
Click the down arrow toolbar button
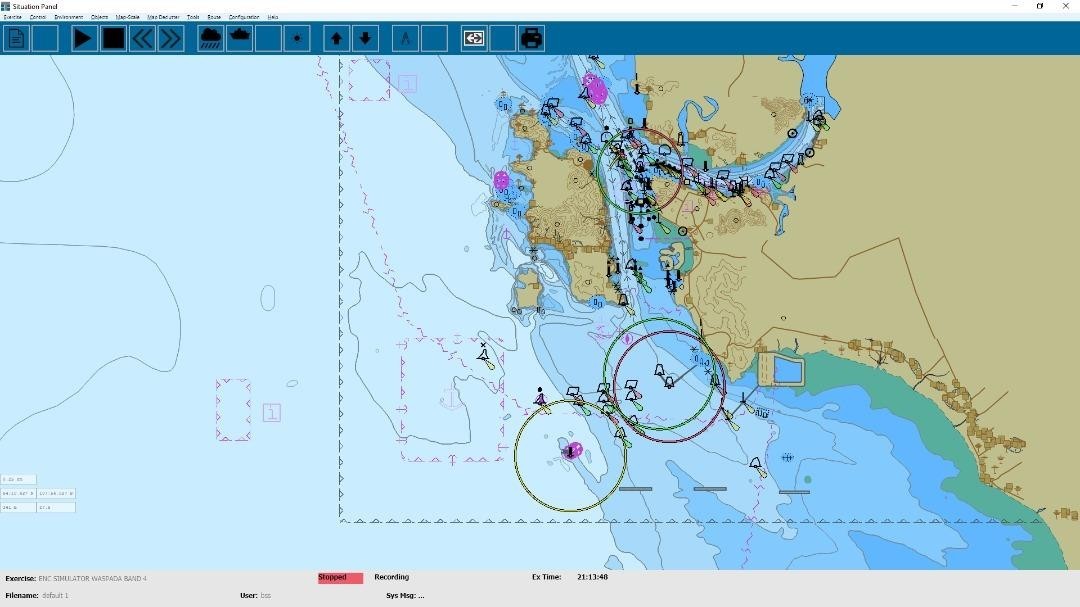tap(365, 39)
